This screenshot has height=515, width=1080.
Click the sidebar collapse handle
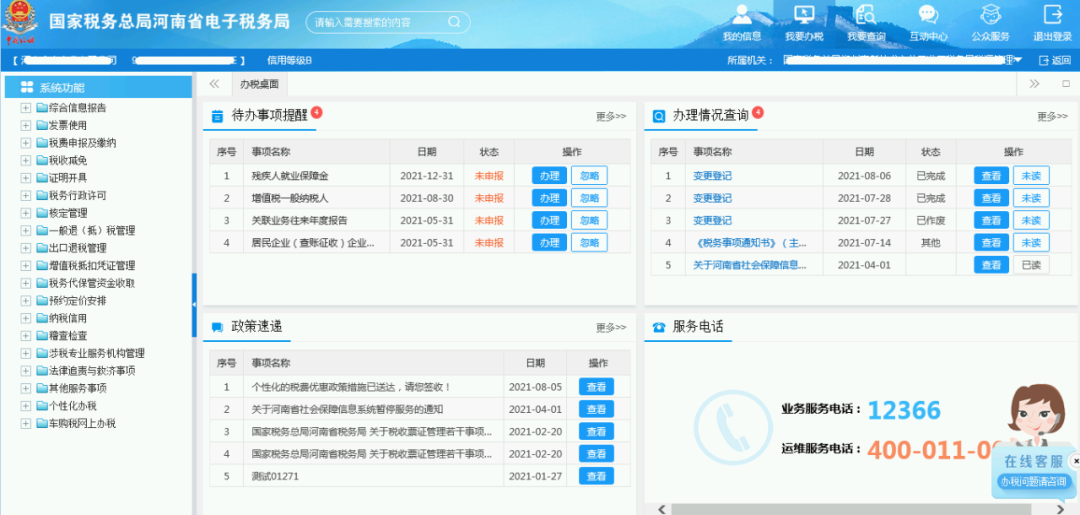click(194, 304)
